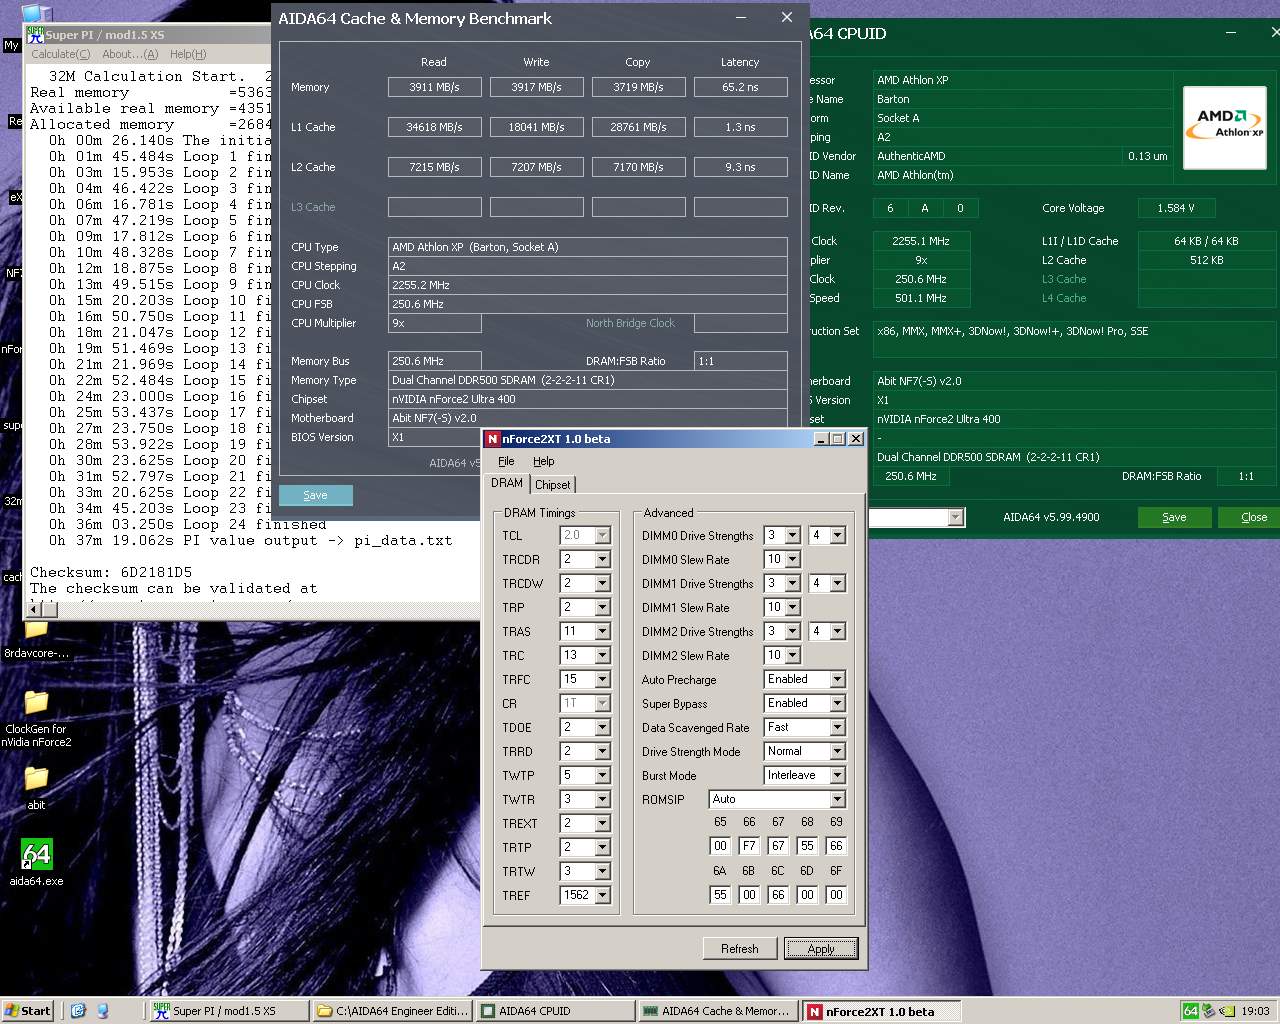Select the DRAM tab
This screenshot has width=1280, height=1024.
507,483
